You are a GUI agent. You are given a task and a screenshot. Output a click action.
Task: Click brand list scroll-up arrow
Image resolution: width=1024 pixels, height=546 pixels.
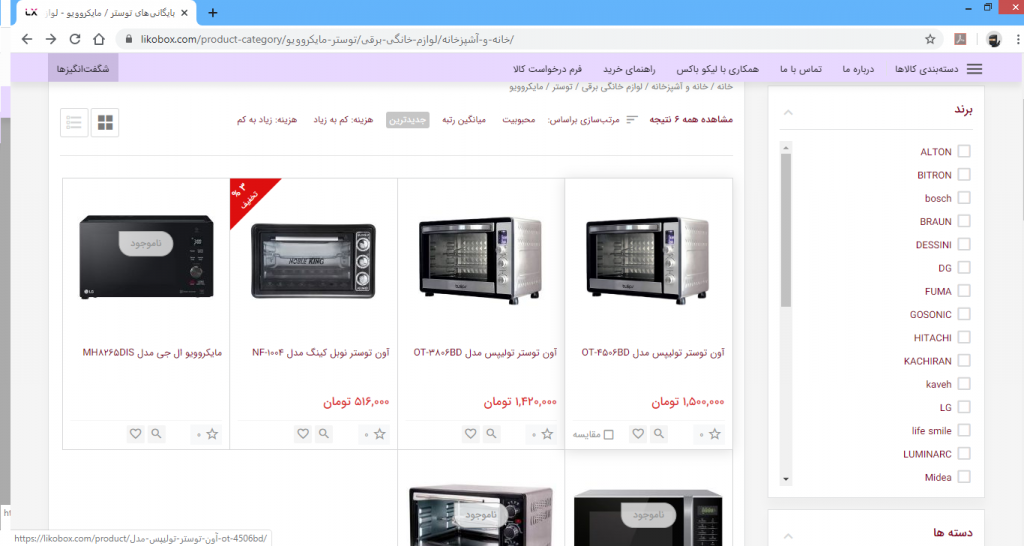786,148
